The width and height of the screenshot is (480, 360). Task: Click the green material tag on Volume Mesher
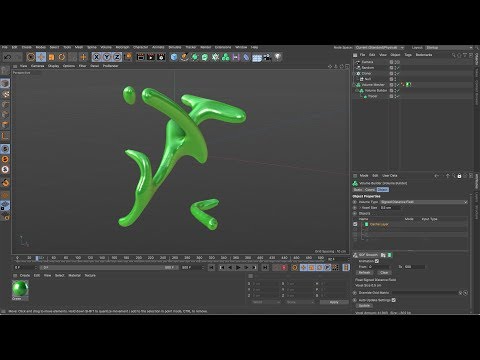tap(408, 85)
